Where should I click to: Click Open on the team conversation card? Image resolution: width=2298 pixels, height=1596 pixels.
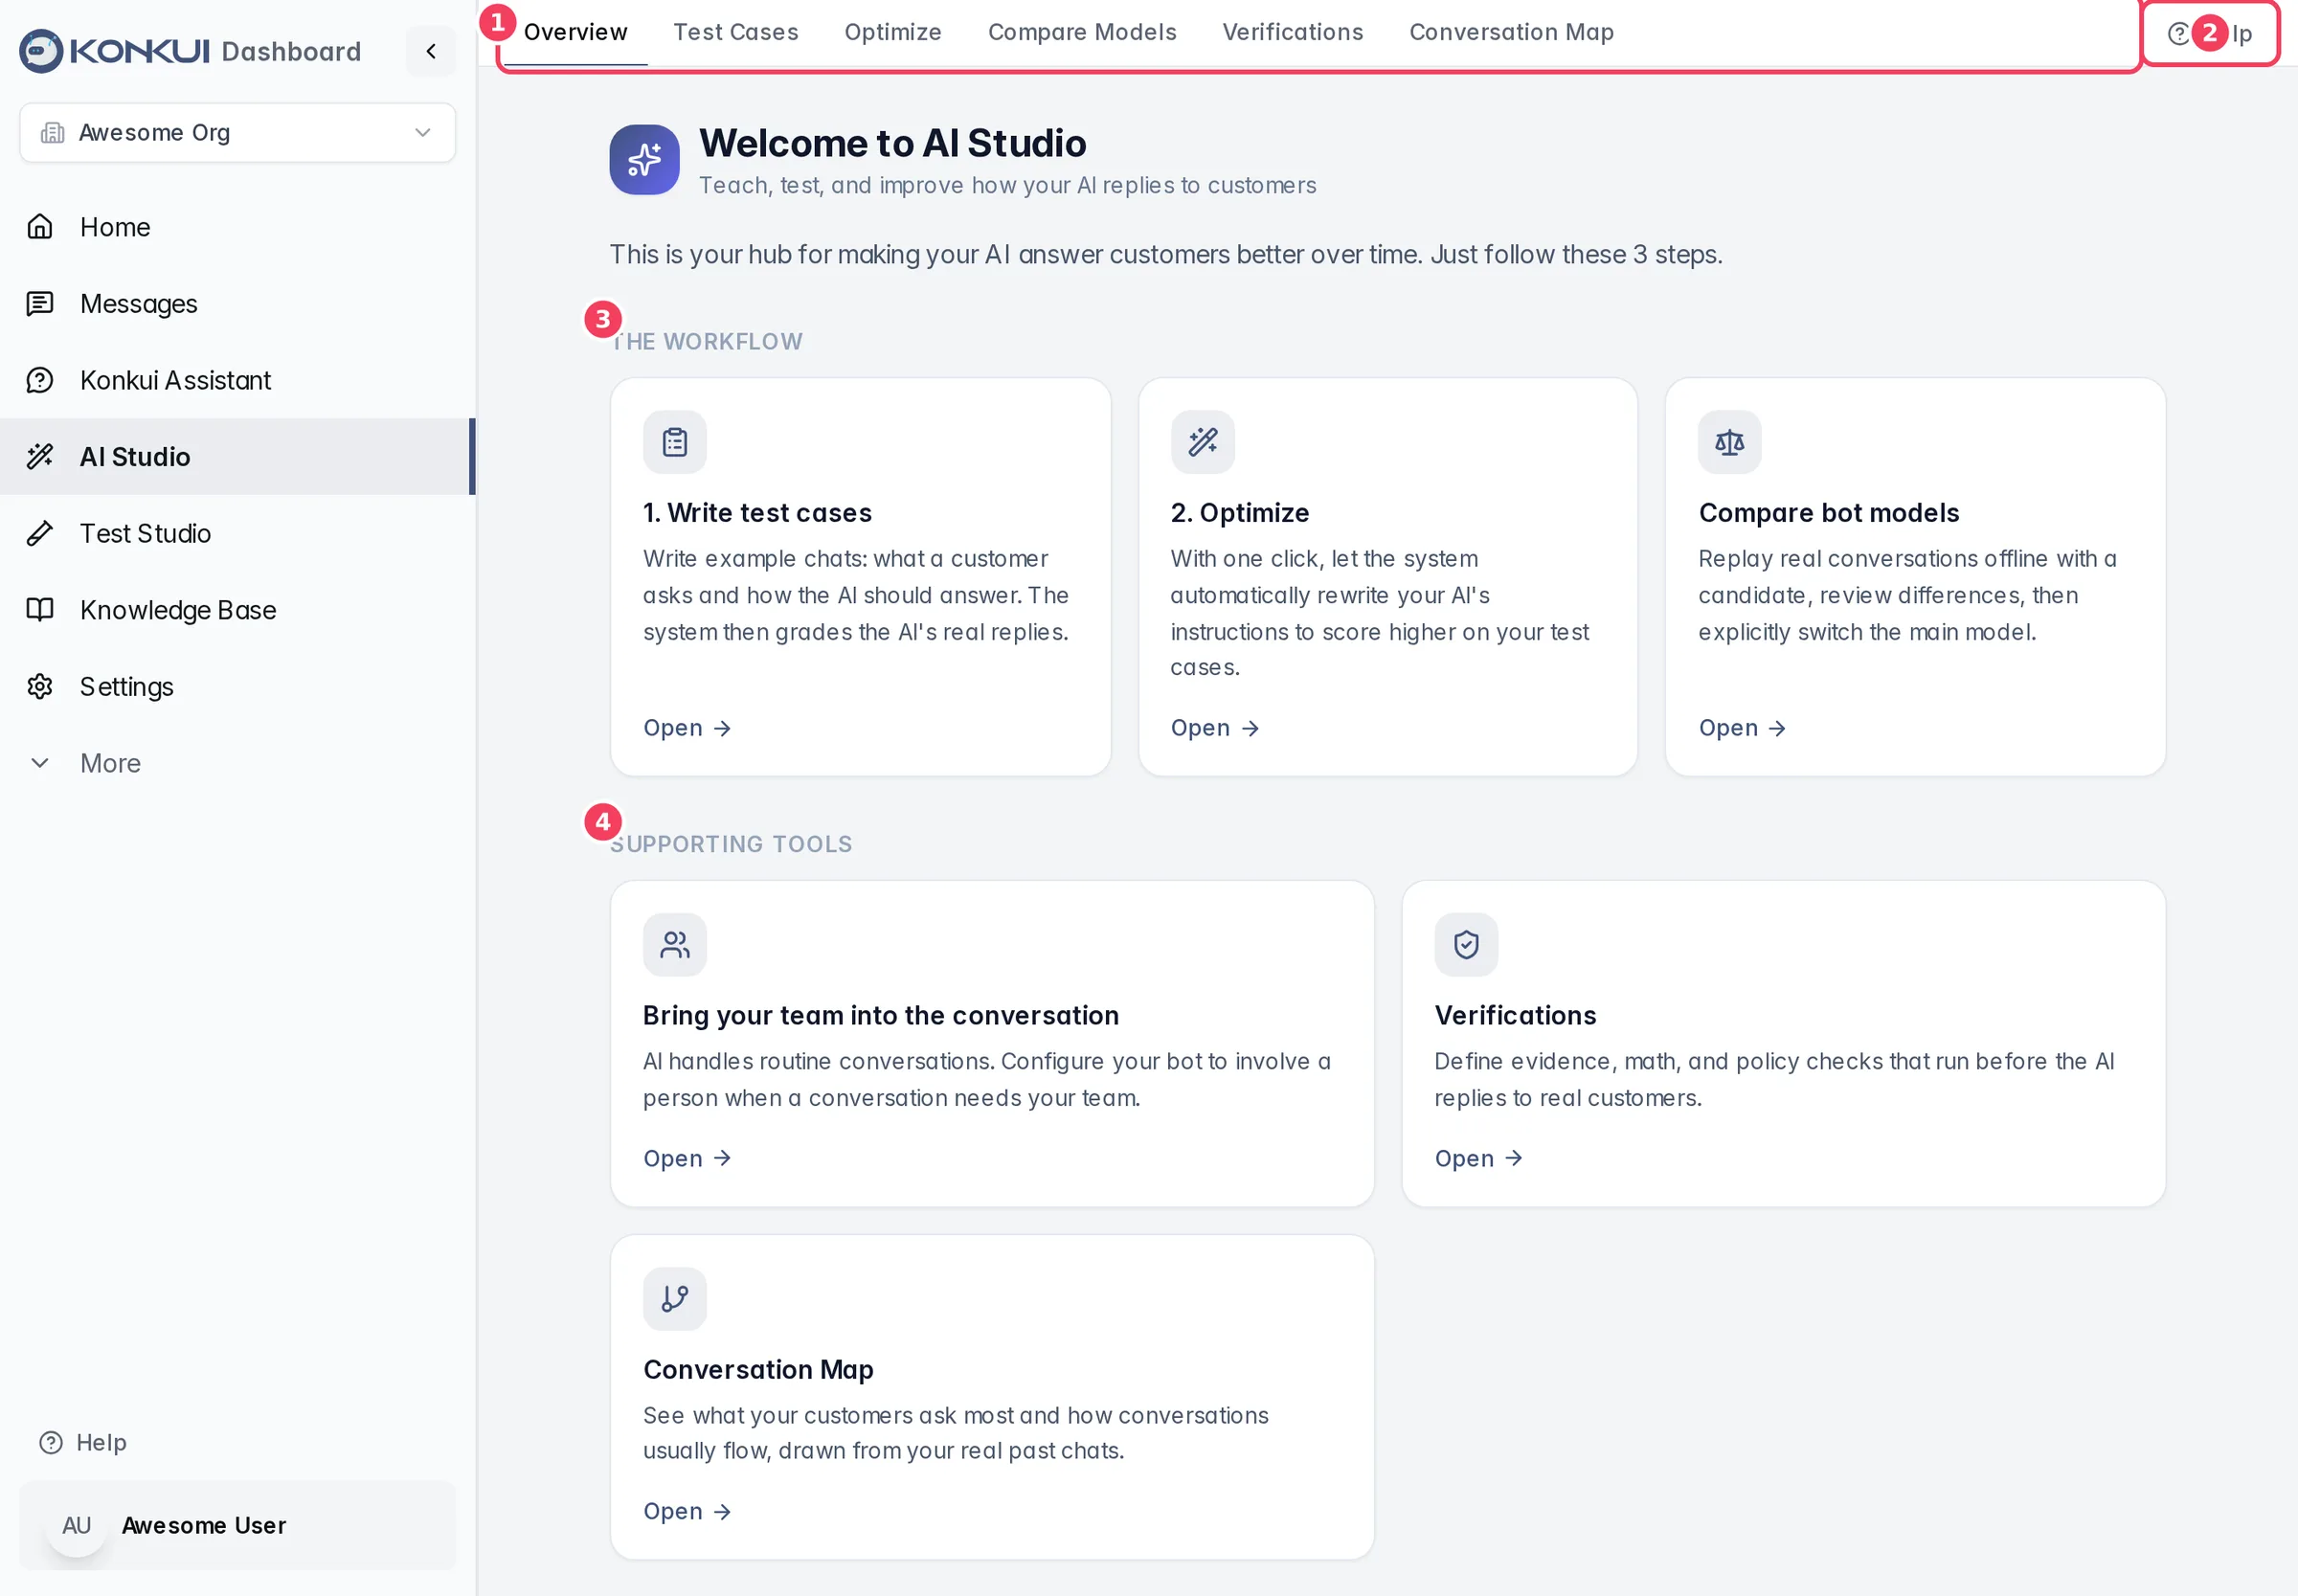click(x=687, y=1158)
